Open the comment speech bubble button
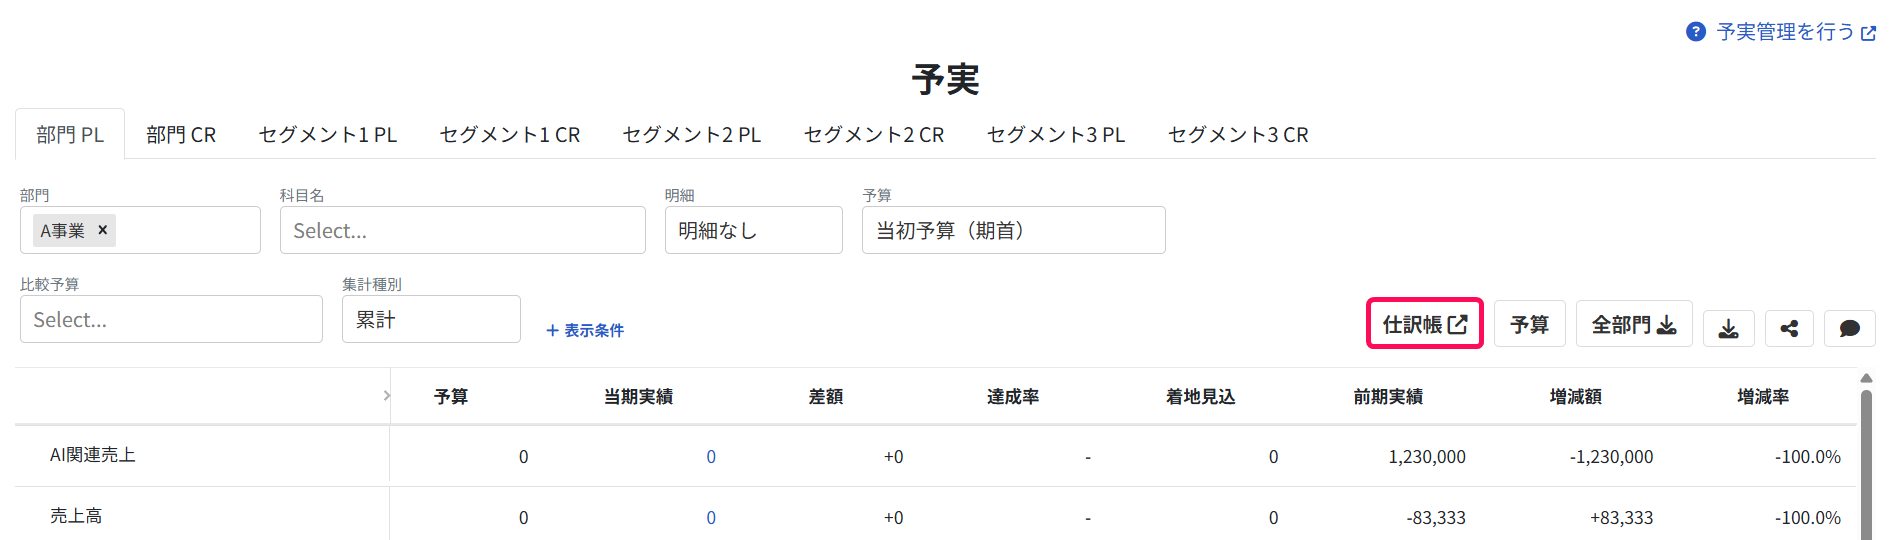 pyautogui.click(x=1849, y=328)
